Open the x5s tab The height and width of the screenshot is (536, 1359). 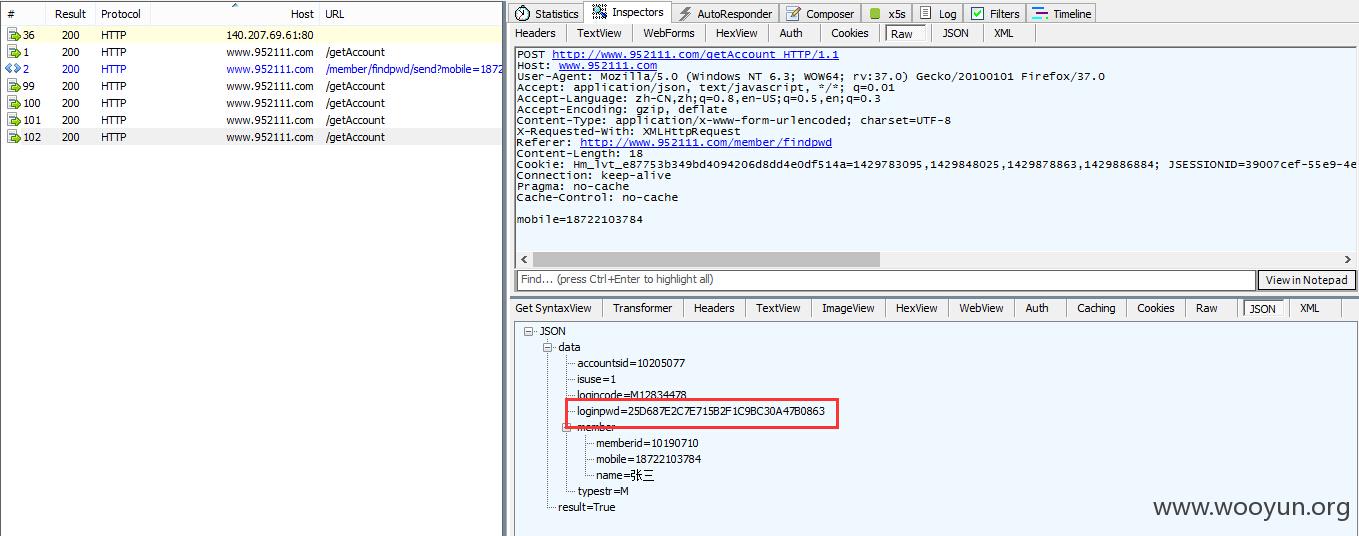coord(887,14)
